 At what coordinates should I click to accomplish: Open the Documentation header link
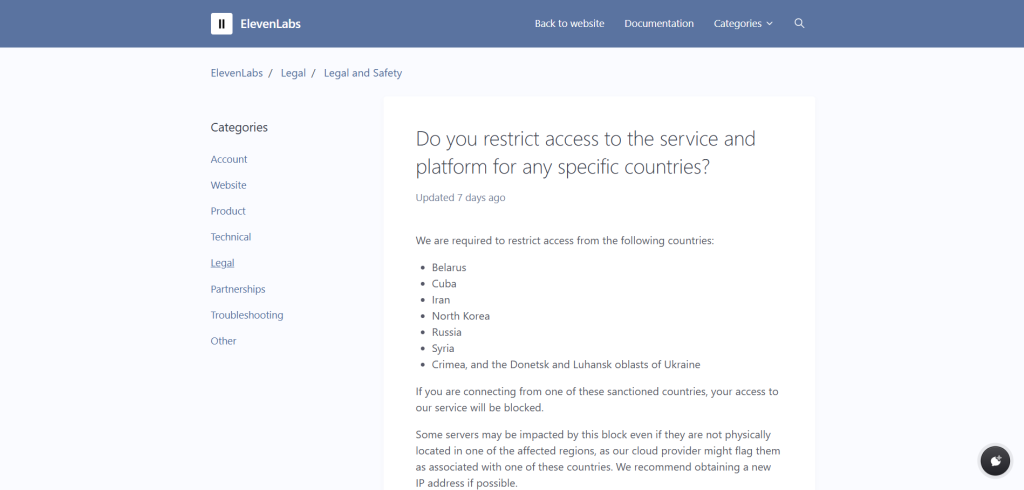click(x=658, y=24)
